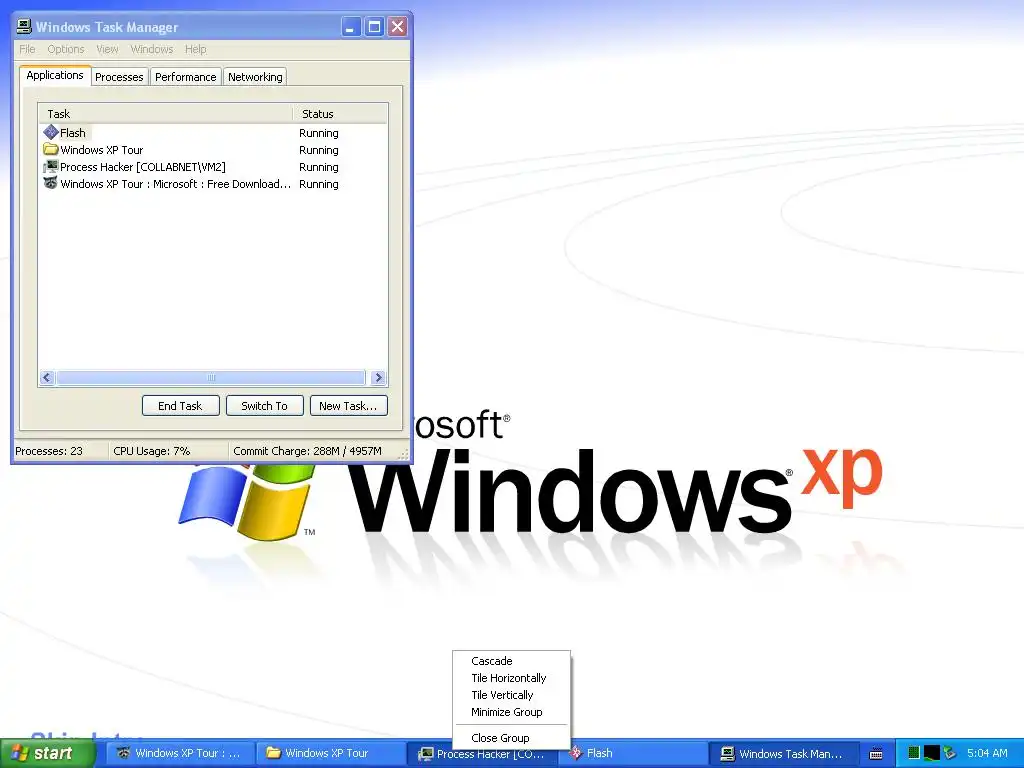Image resolution: width=1024 pixels, height=768 pixels.
Task: Choose Tile Horizontally from context menu
Action: [x=511, y=678]
